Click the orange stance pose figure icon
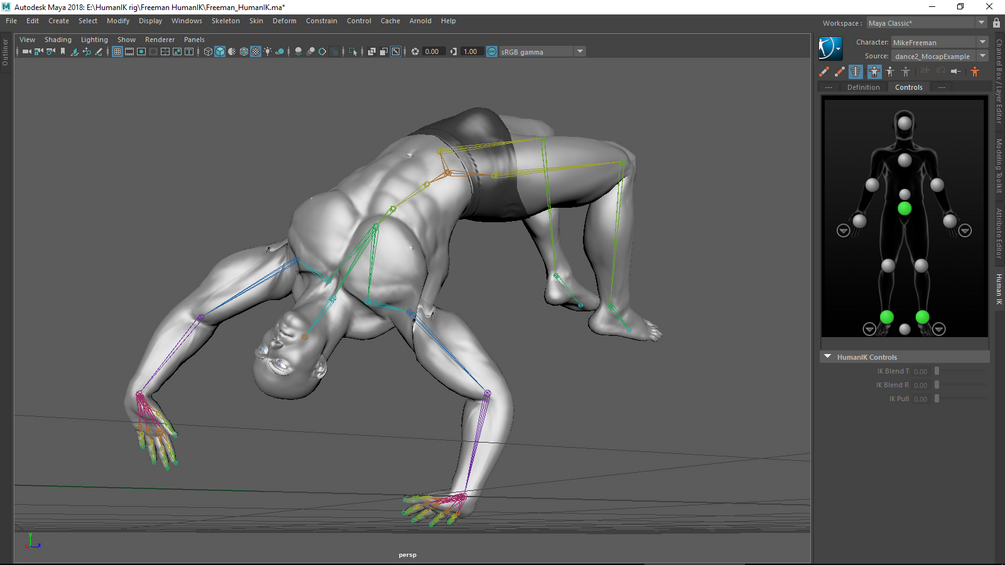 [975, 72]
